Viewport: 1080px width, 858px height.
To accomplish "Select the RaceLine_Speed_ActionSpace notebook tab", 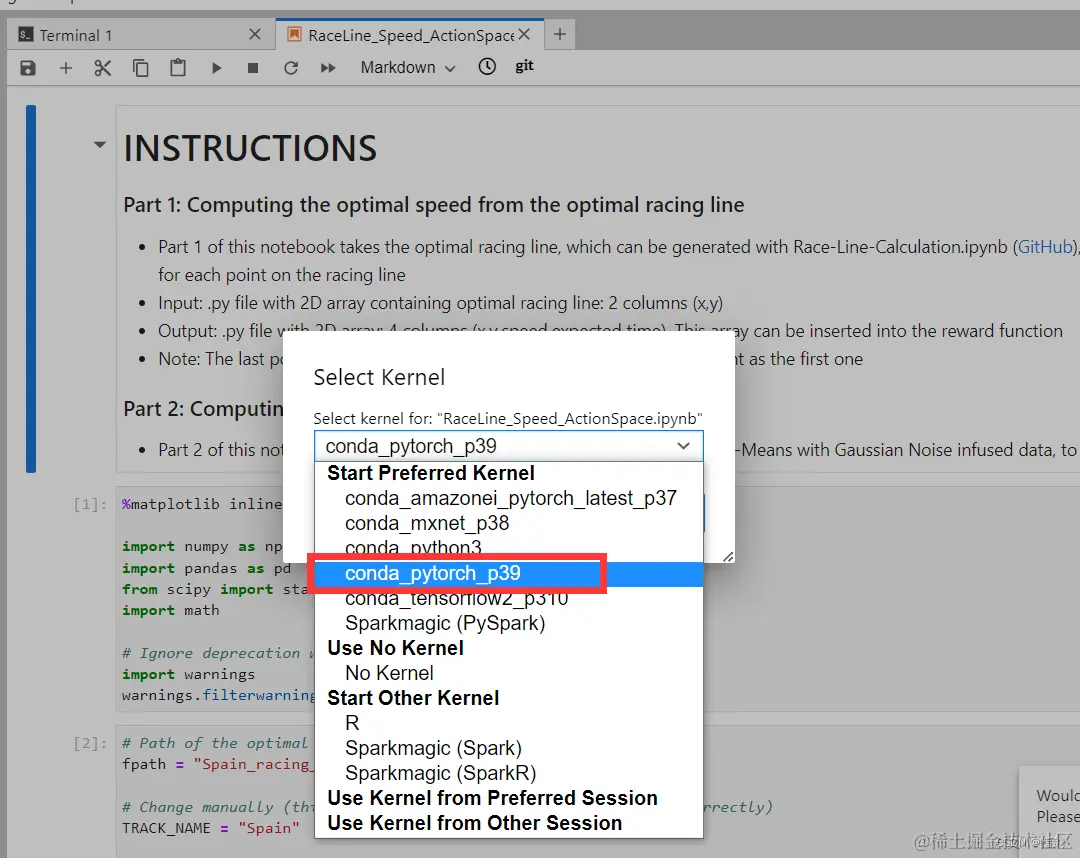I will point(411,35).
